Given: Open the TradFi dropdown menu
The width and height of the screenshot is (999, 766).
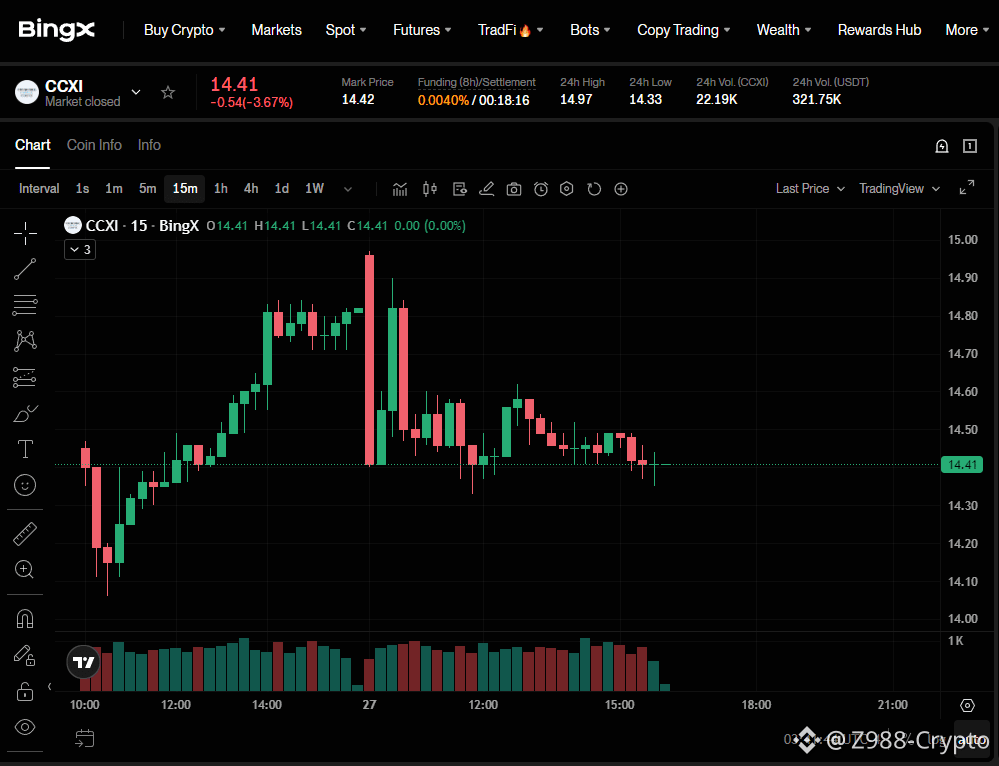Looking at the screenshot, I should pyautogui.click(x=510, y=30).
